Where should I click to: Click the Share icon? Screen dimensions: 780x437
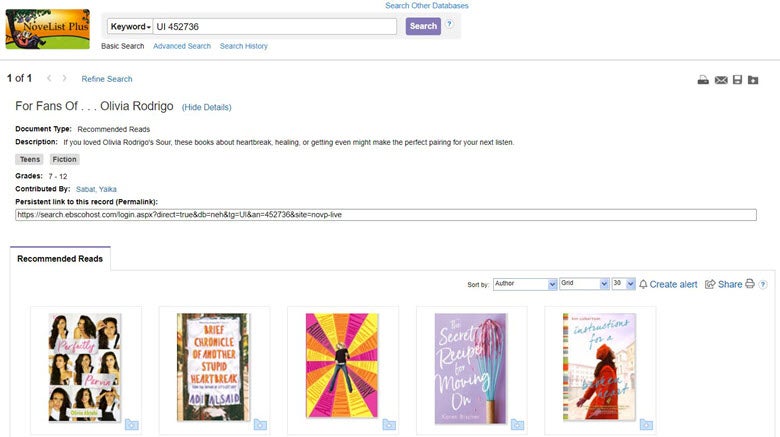click(x=710, y=284)
